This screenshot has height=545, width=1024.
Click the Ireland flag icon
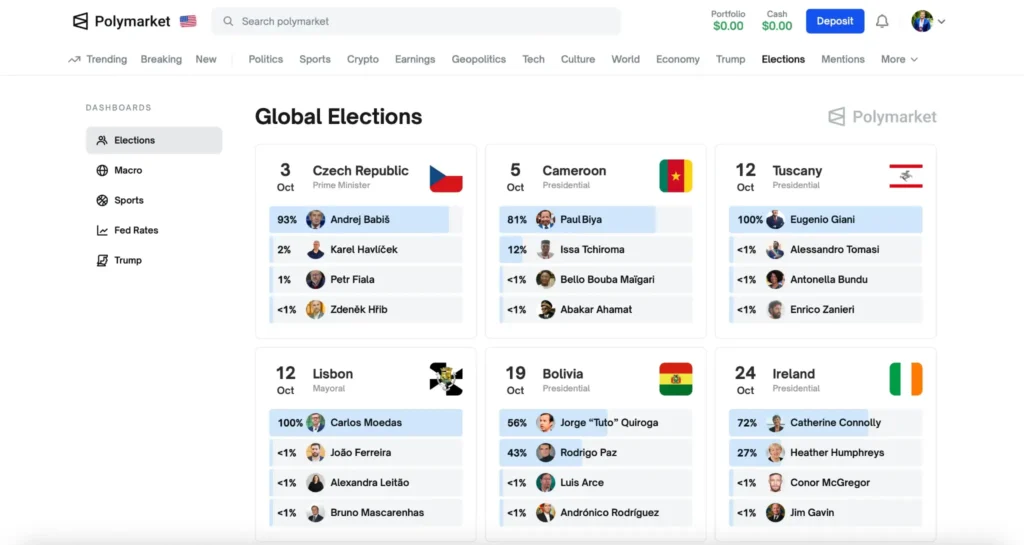coord(906,379)
